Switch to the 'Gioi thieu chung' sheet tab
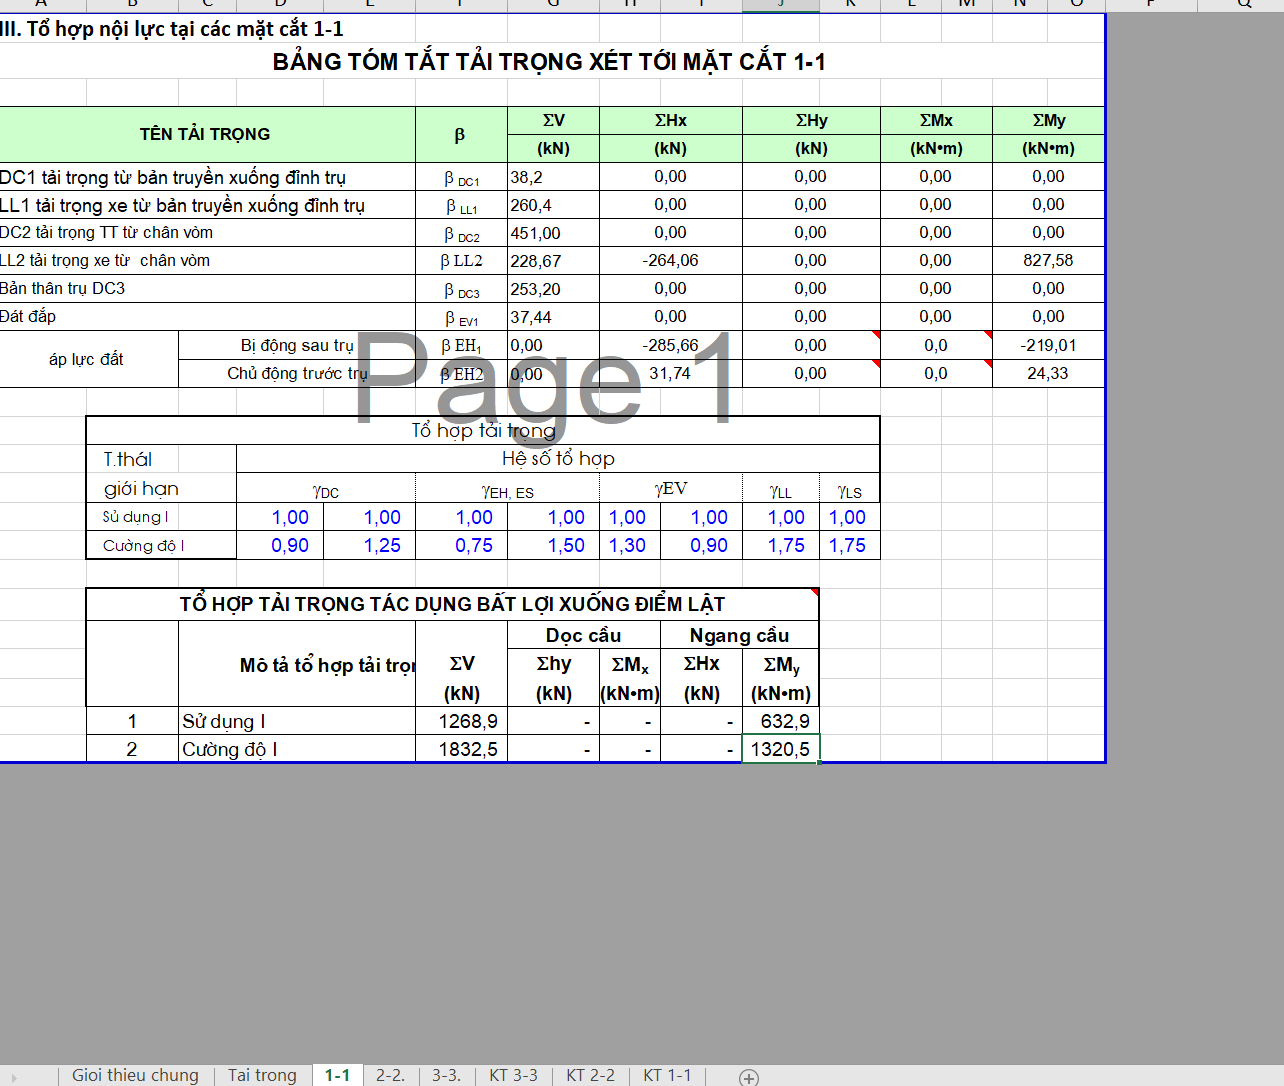1284x1086 pixels. coord(135,1075)
